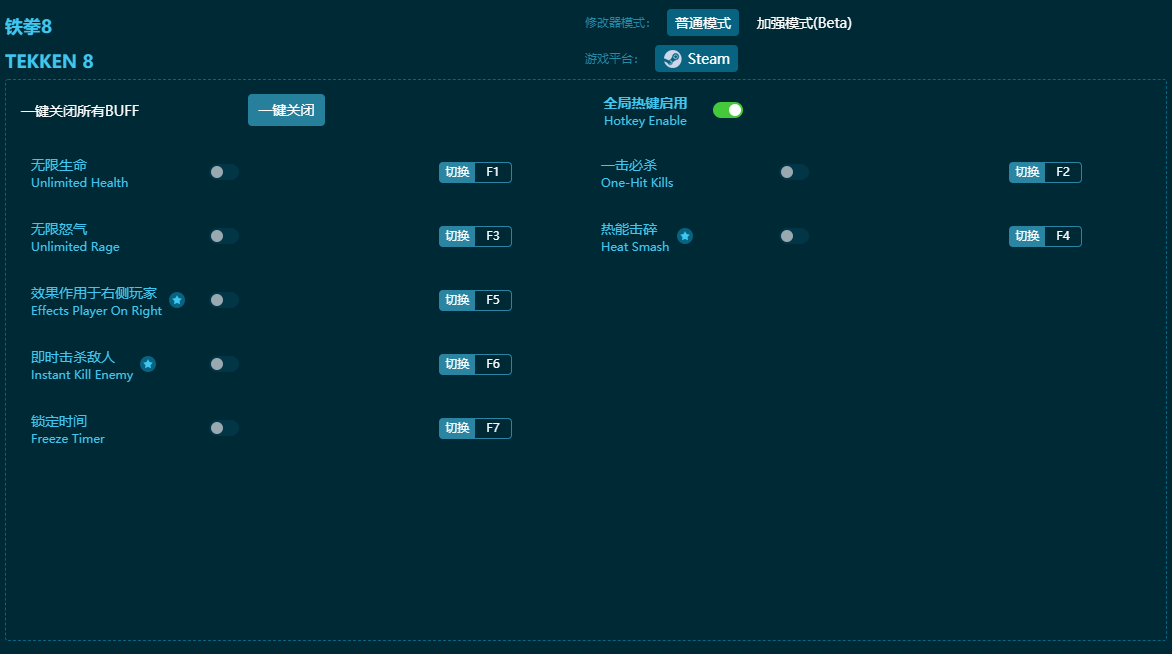Click the star icon beside Heat Smash
The width and height of the screenshot is (1172, 654).
click(x=685, y=236)
